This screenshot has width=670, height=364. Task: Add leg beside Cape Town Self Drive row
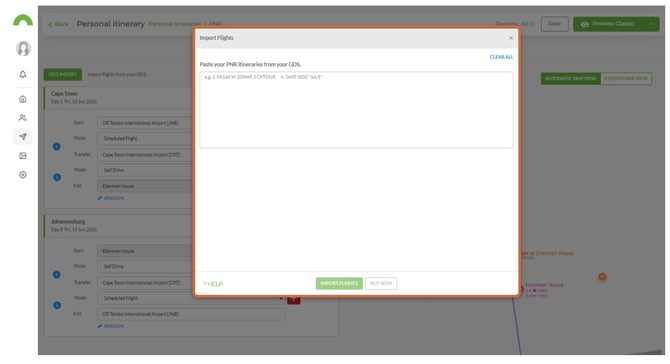[57, 177]
